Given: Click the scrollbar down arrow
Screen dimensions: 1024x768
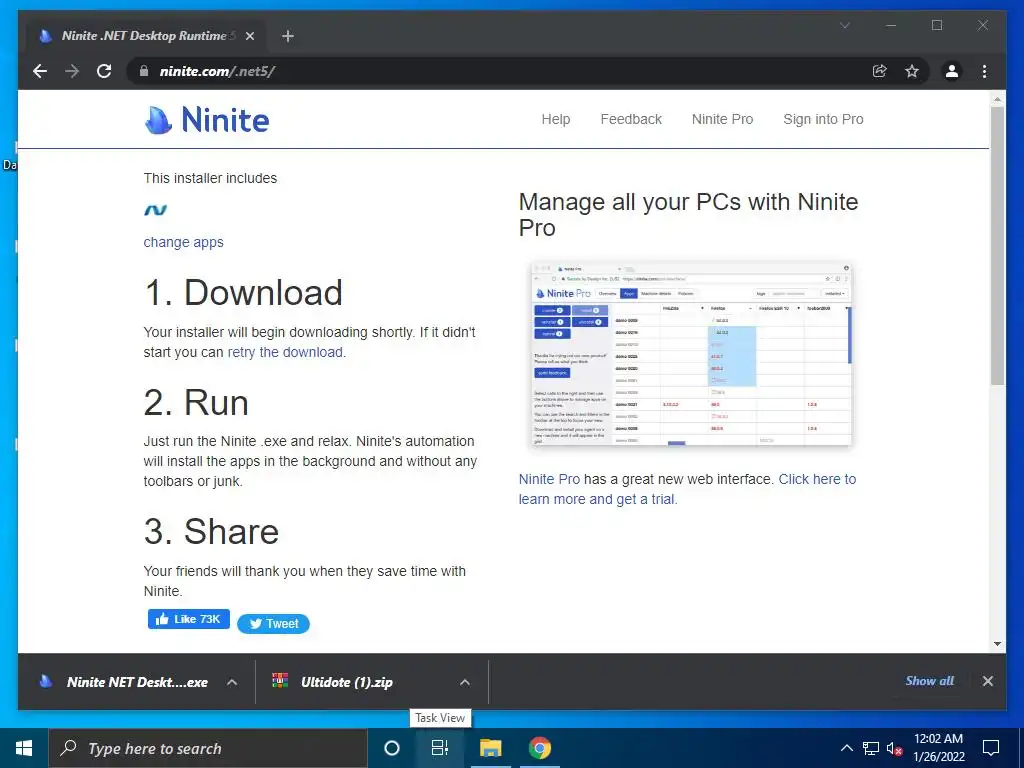Looking at the screenshot, I should pyautogui.click(x=997, y=644).
